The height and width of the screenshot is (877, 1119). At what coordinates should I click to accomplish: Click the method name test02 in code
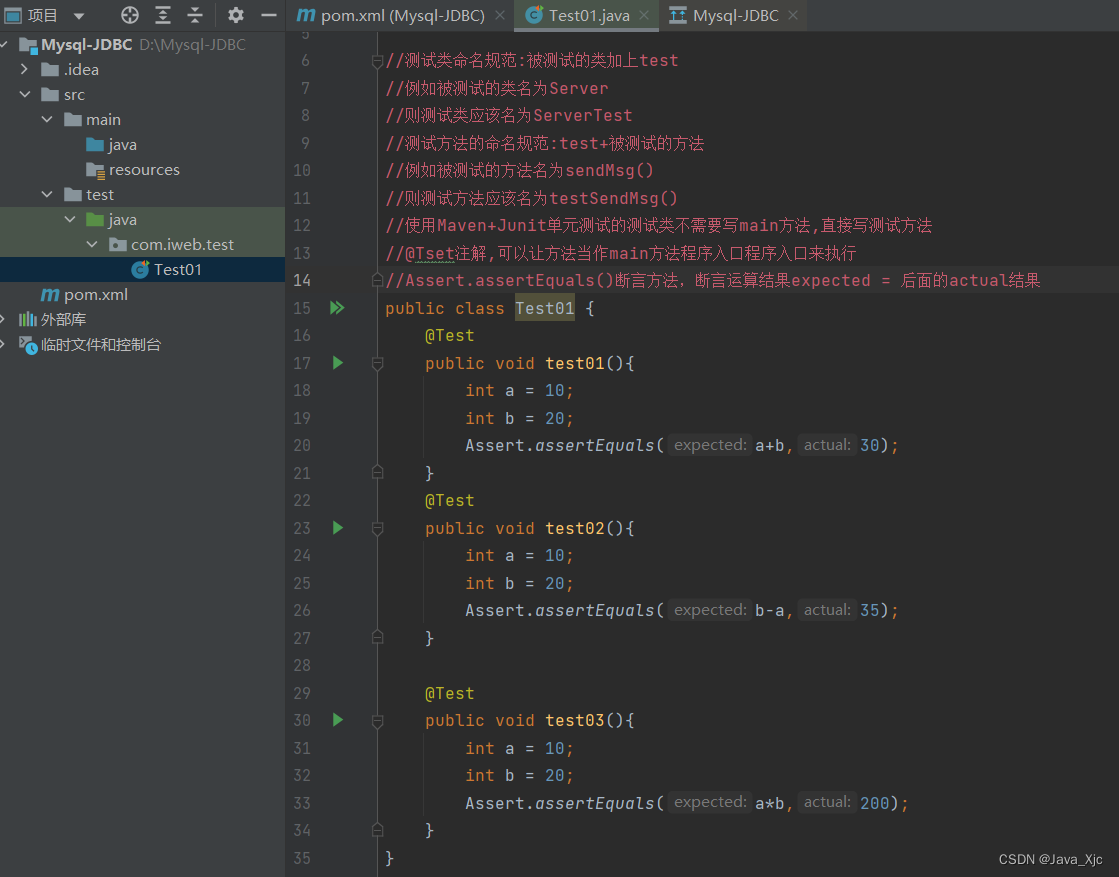574,528
